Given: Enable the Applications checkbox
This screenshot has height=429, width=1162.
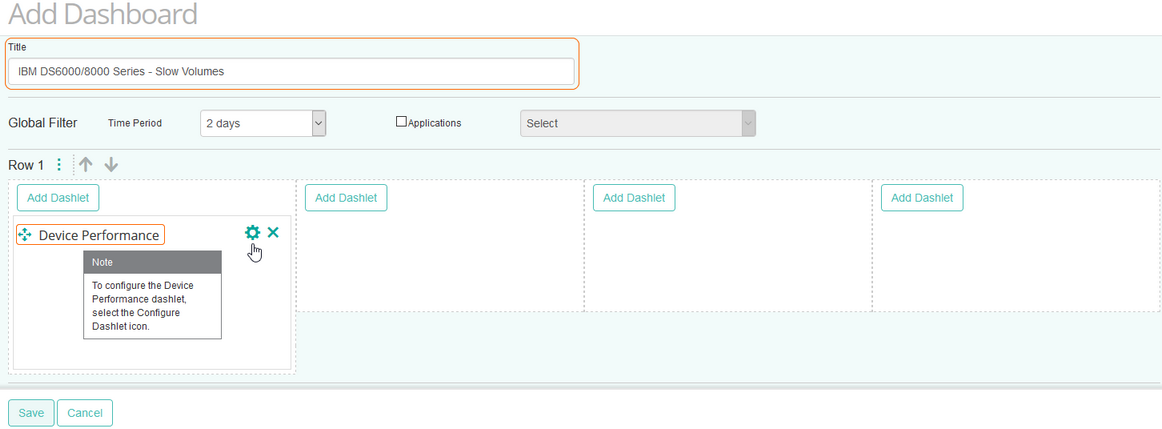Looking at the screenshot, I should tap(402, 122).
